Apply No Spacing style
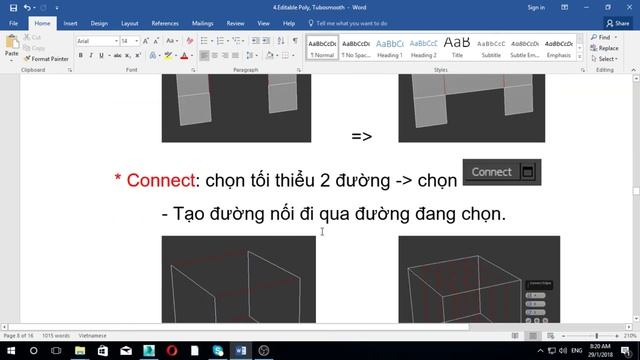 [356, 48]
